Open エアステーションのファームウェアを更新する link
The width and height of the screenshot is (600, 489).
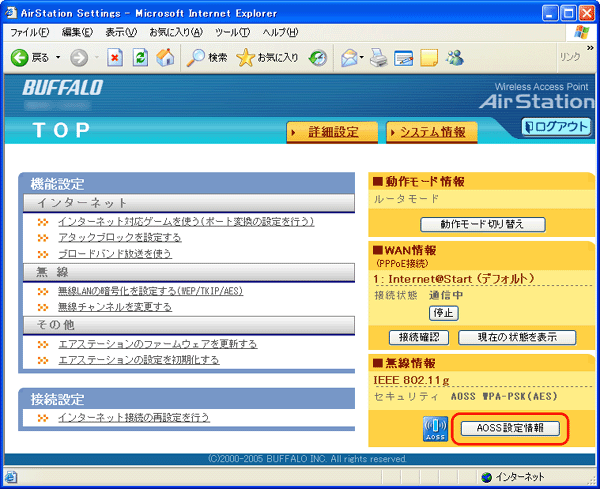(x=158, y=344)
